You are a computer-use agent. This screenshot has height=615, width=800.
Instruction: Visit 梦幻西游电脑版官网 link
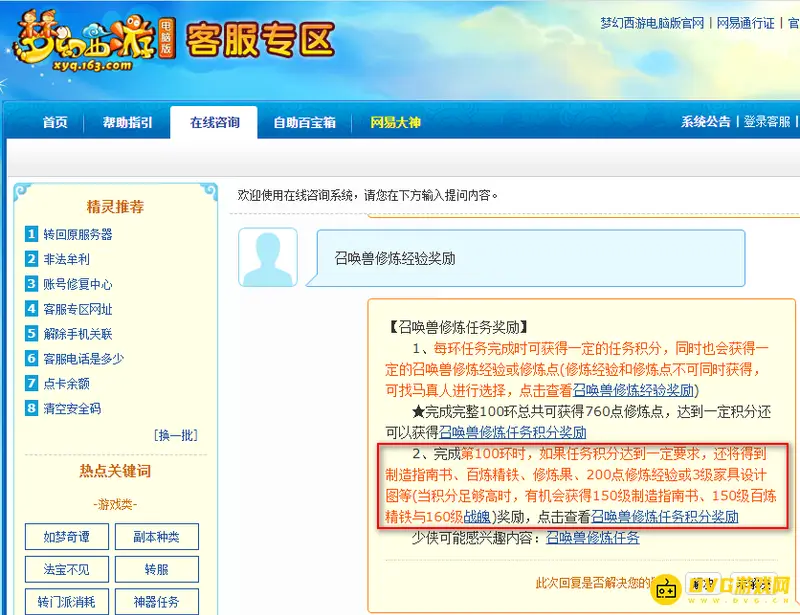pyautogui.click(x=652, y=23)
